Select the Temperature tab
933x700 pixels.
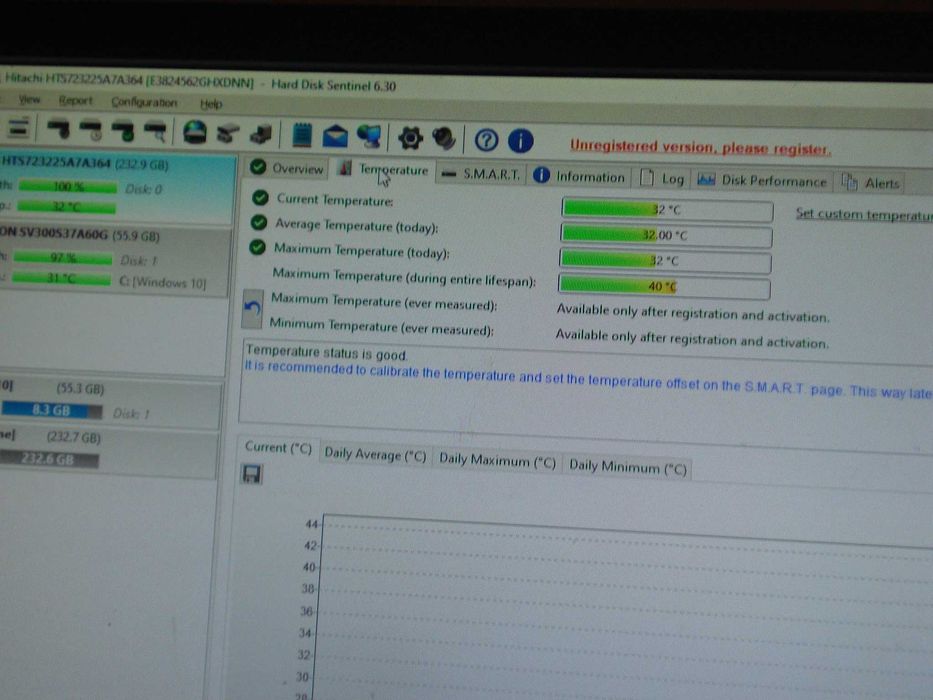coord(383,170)
